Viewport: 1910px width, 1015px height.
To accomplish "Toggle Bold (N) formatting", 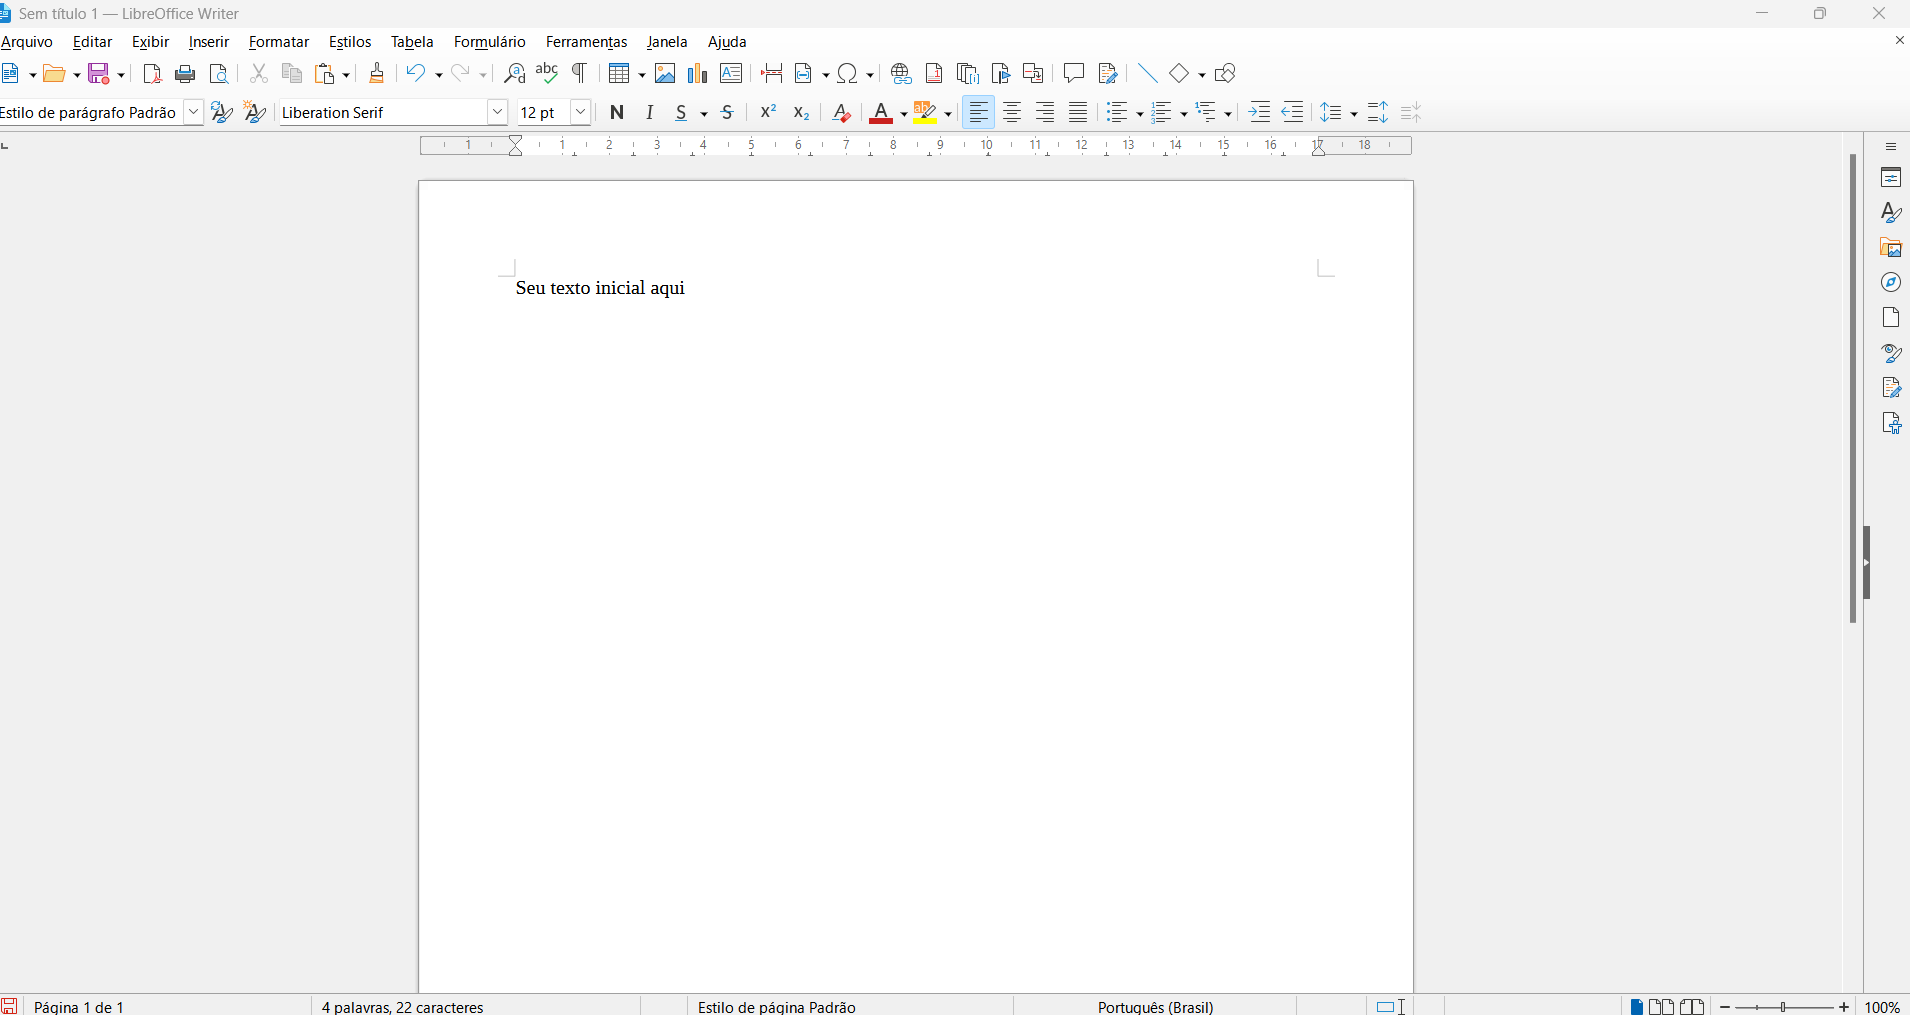I will [x=617, y=112].
